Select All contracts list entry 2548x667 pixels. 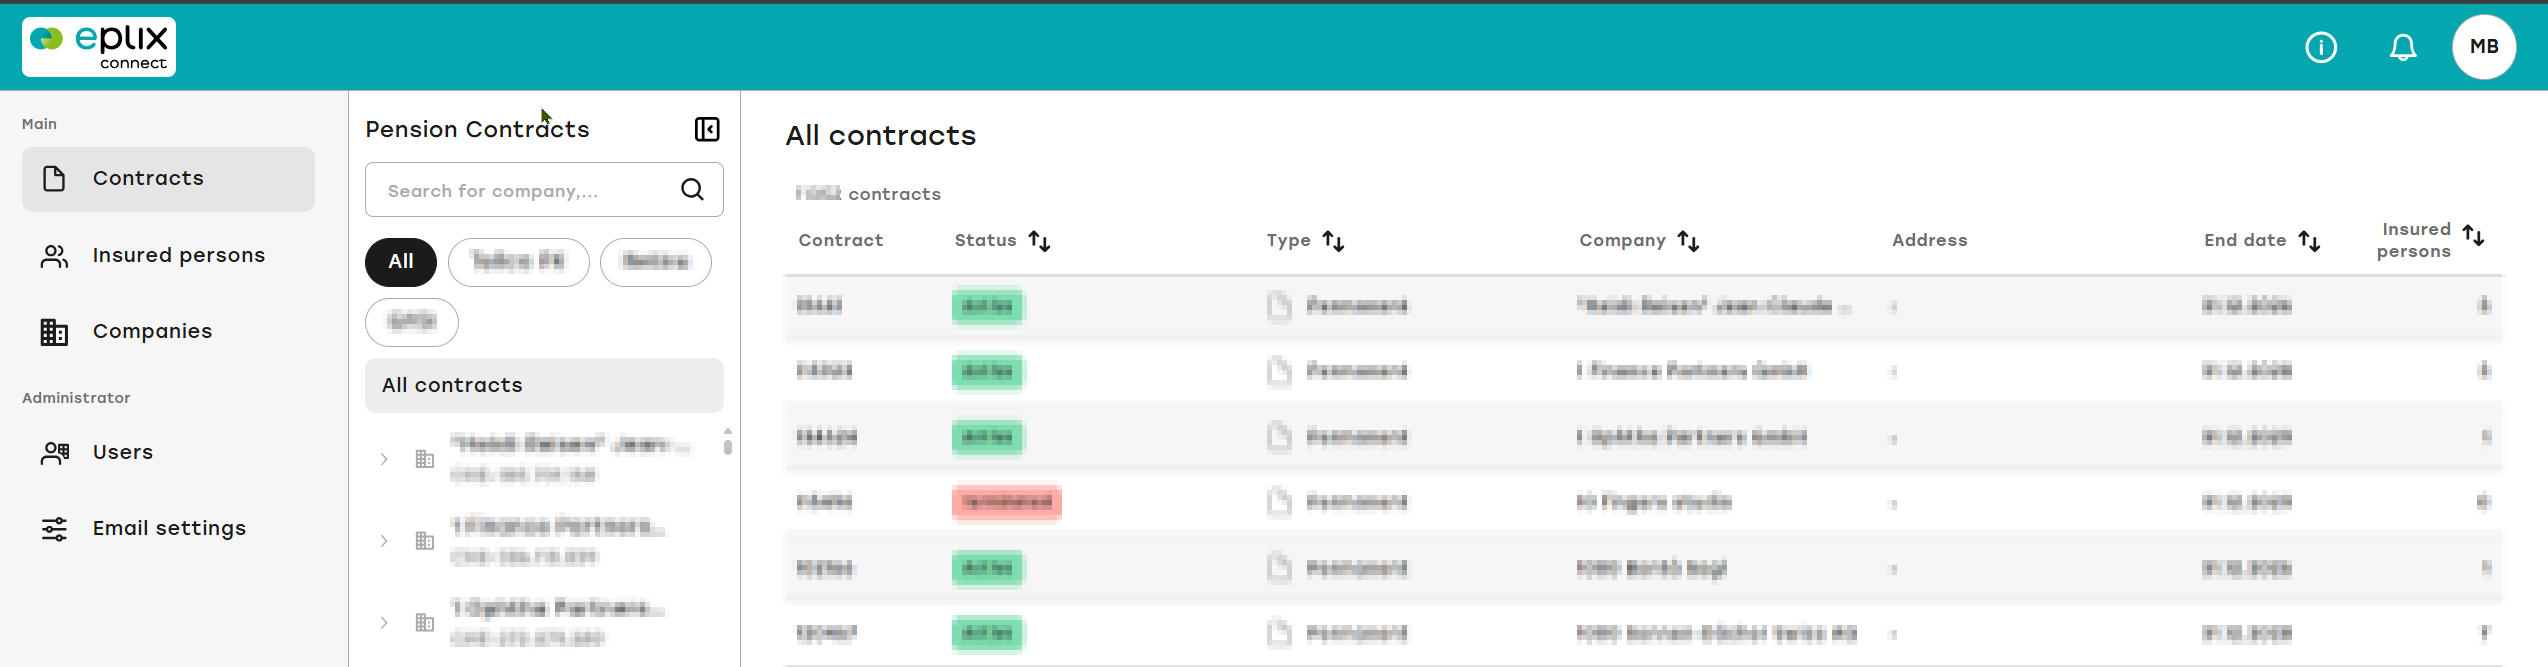click(x=544, y=386)
